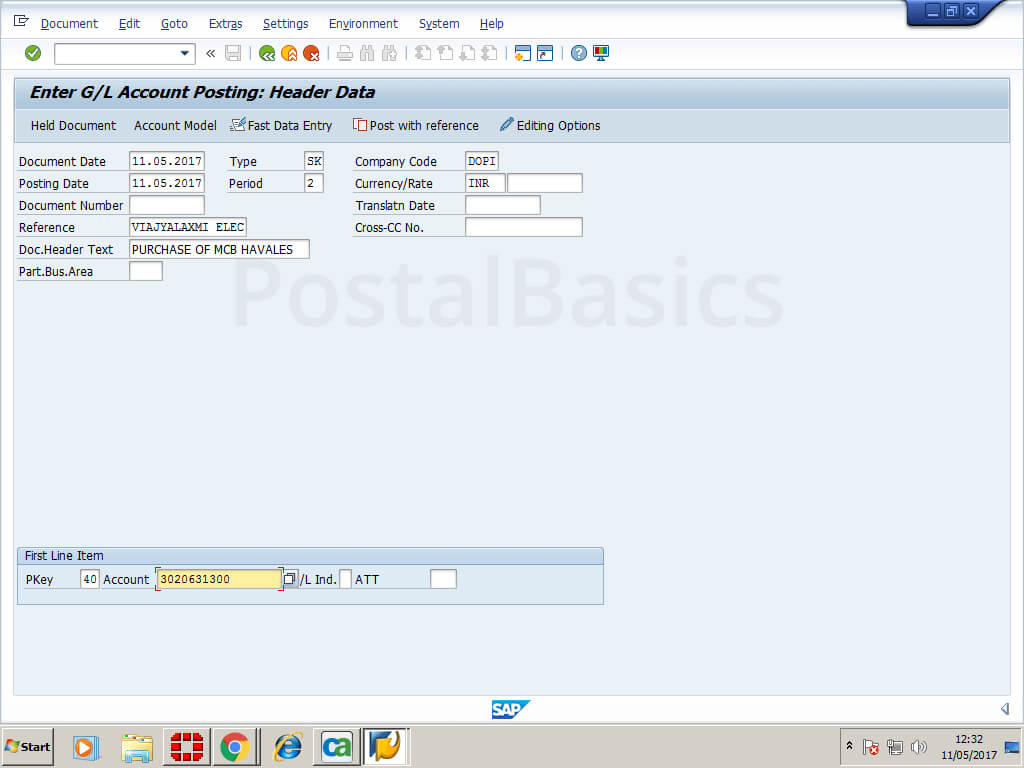Image resolution: width=1024 pixels, height=768 pixels.
Task: Click the green Back arrow icon
Action: (x=267, y=53)
